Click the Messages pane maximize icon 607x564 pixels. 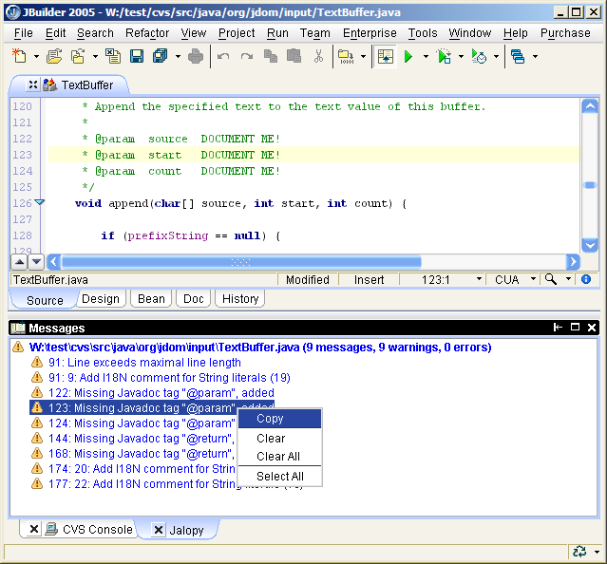pos(575,327)
